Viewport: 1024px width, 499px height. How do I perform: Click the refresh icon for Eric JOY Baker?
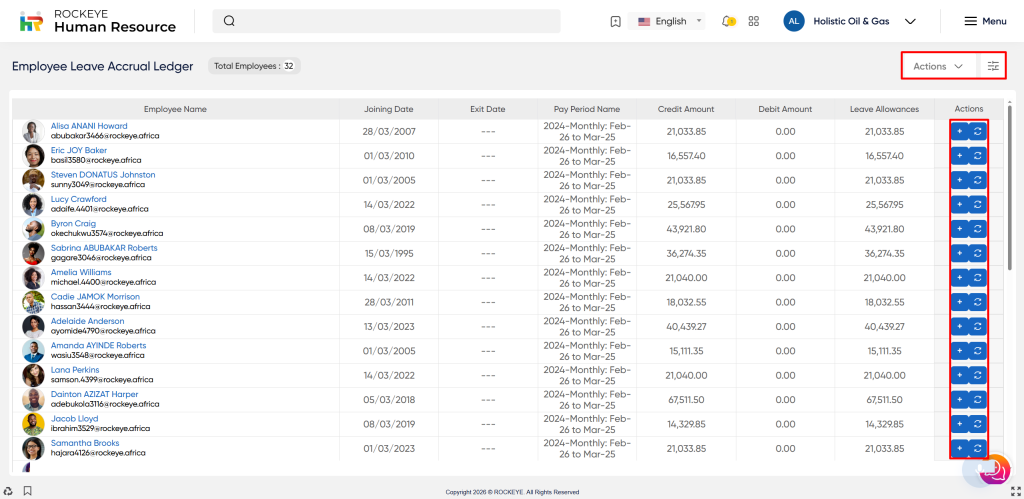978,156
